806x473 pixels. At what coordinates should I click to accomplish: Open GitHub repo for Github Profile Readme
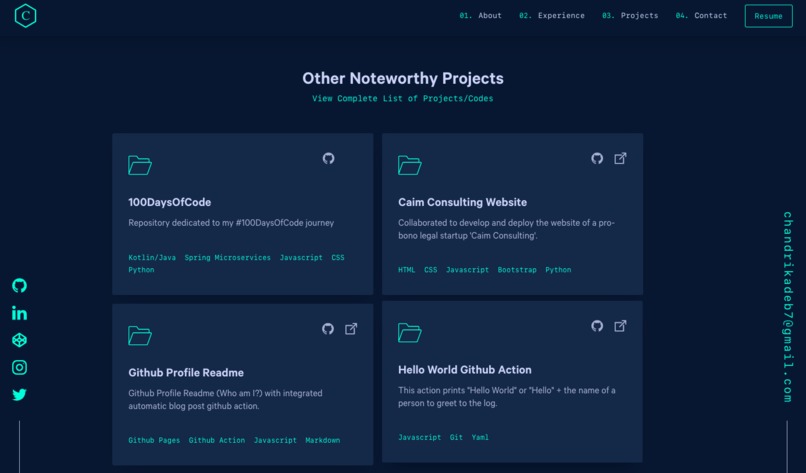pyautogui.click(x=328, y=329)
